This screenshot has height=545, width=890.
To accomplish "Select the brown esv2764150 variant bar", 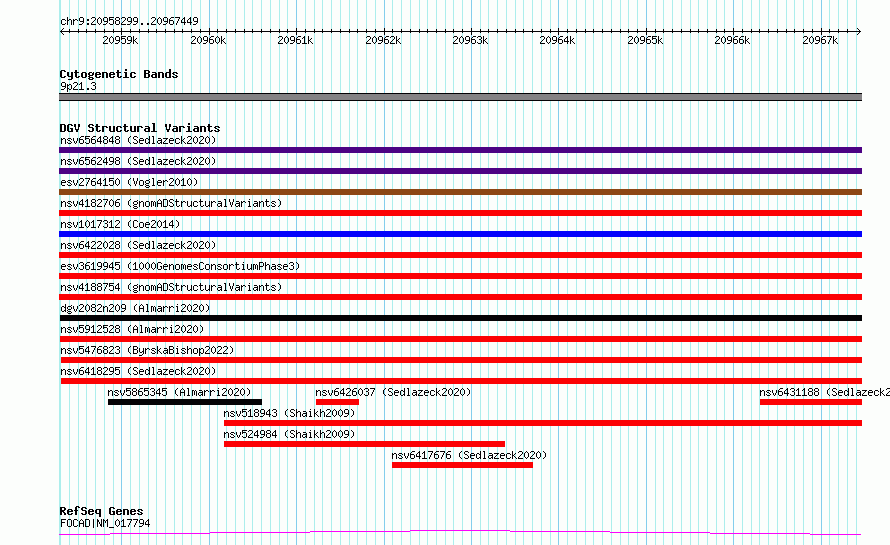I will [x=460, y=192].
